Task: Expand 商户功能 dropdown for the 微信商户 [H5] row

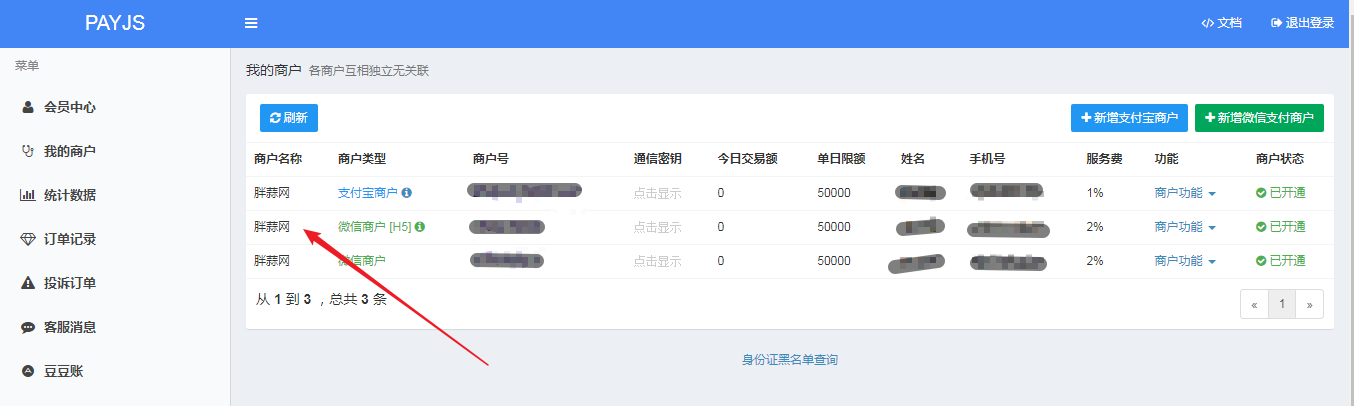Action: coord(1185,227)
